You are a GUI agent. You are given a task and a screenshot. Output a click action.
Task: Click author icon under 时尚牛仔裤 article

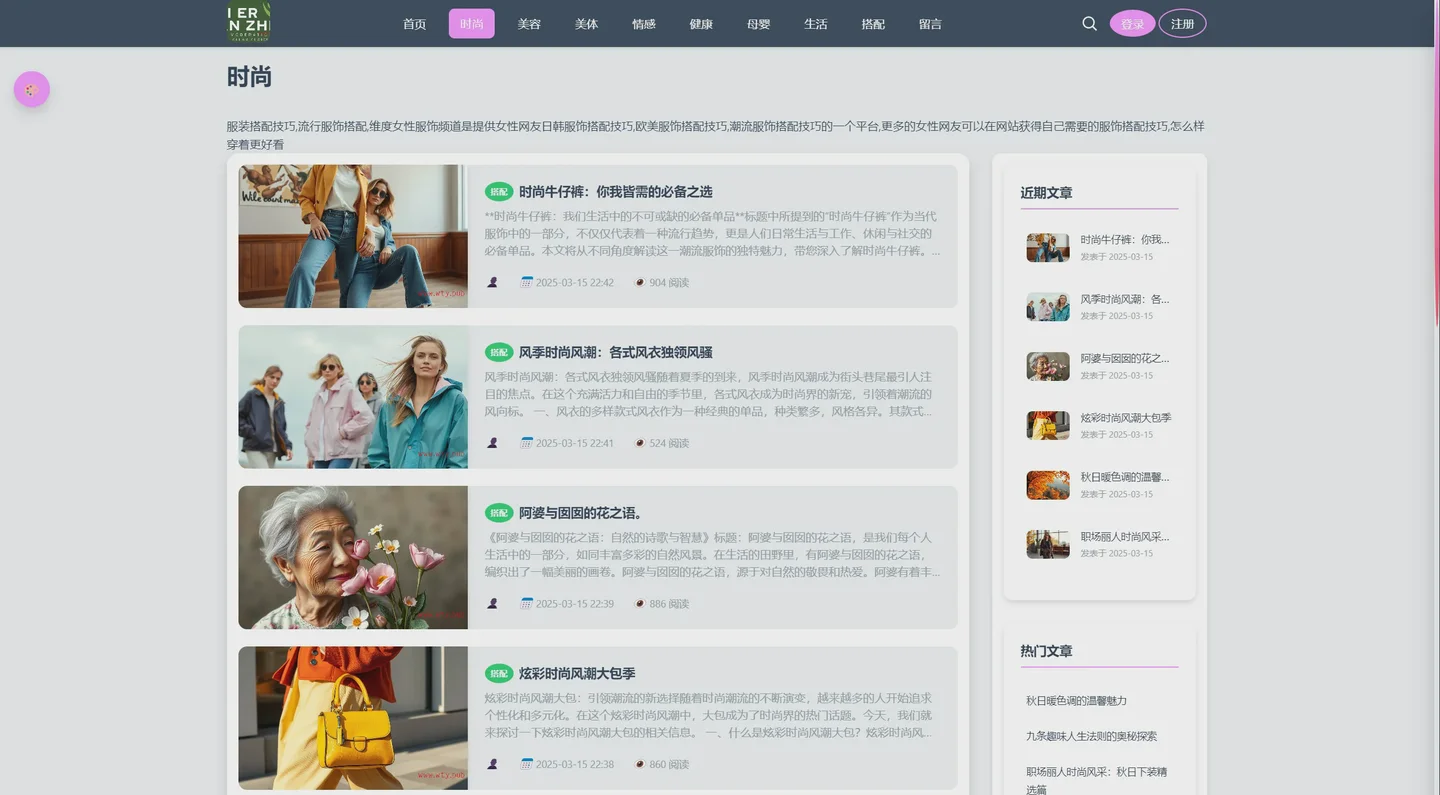[x=492, y=283]
